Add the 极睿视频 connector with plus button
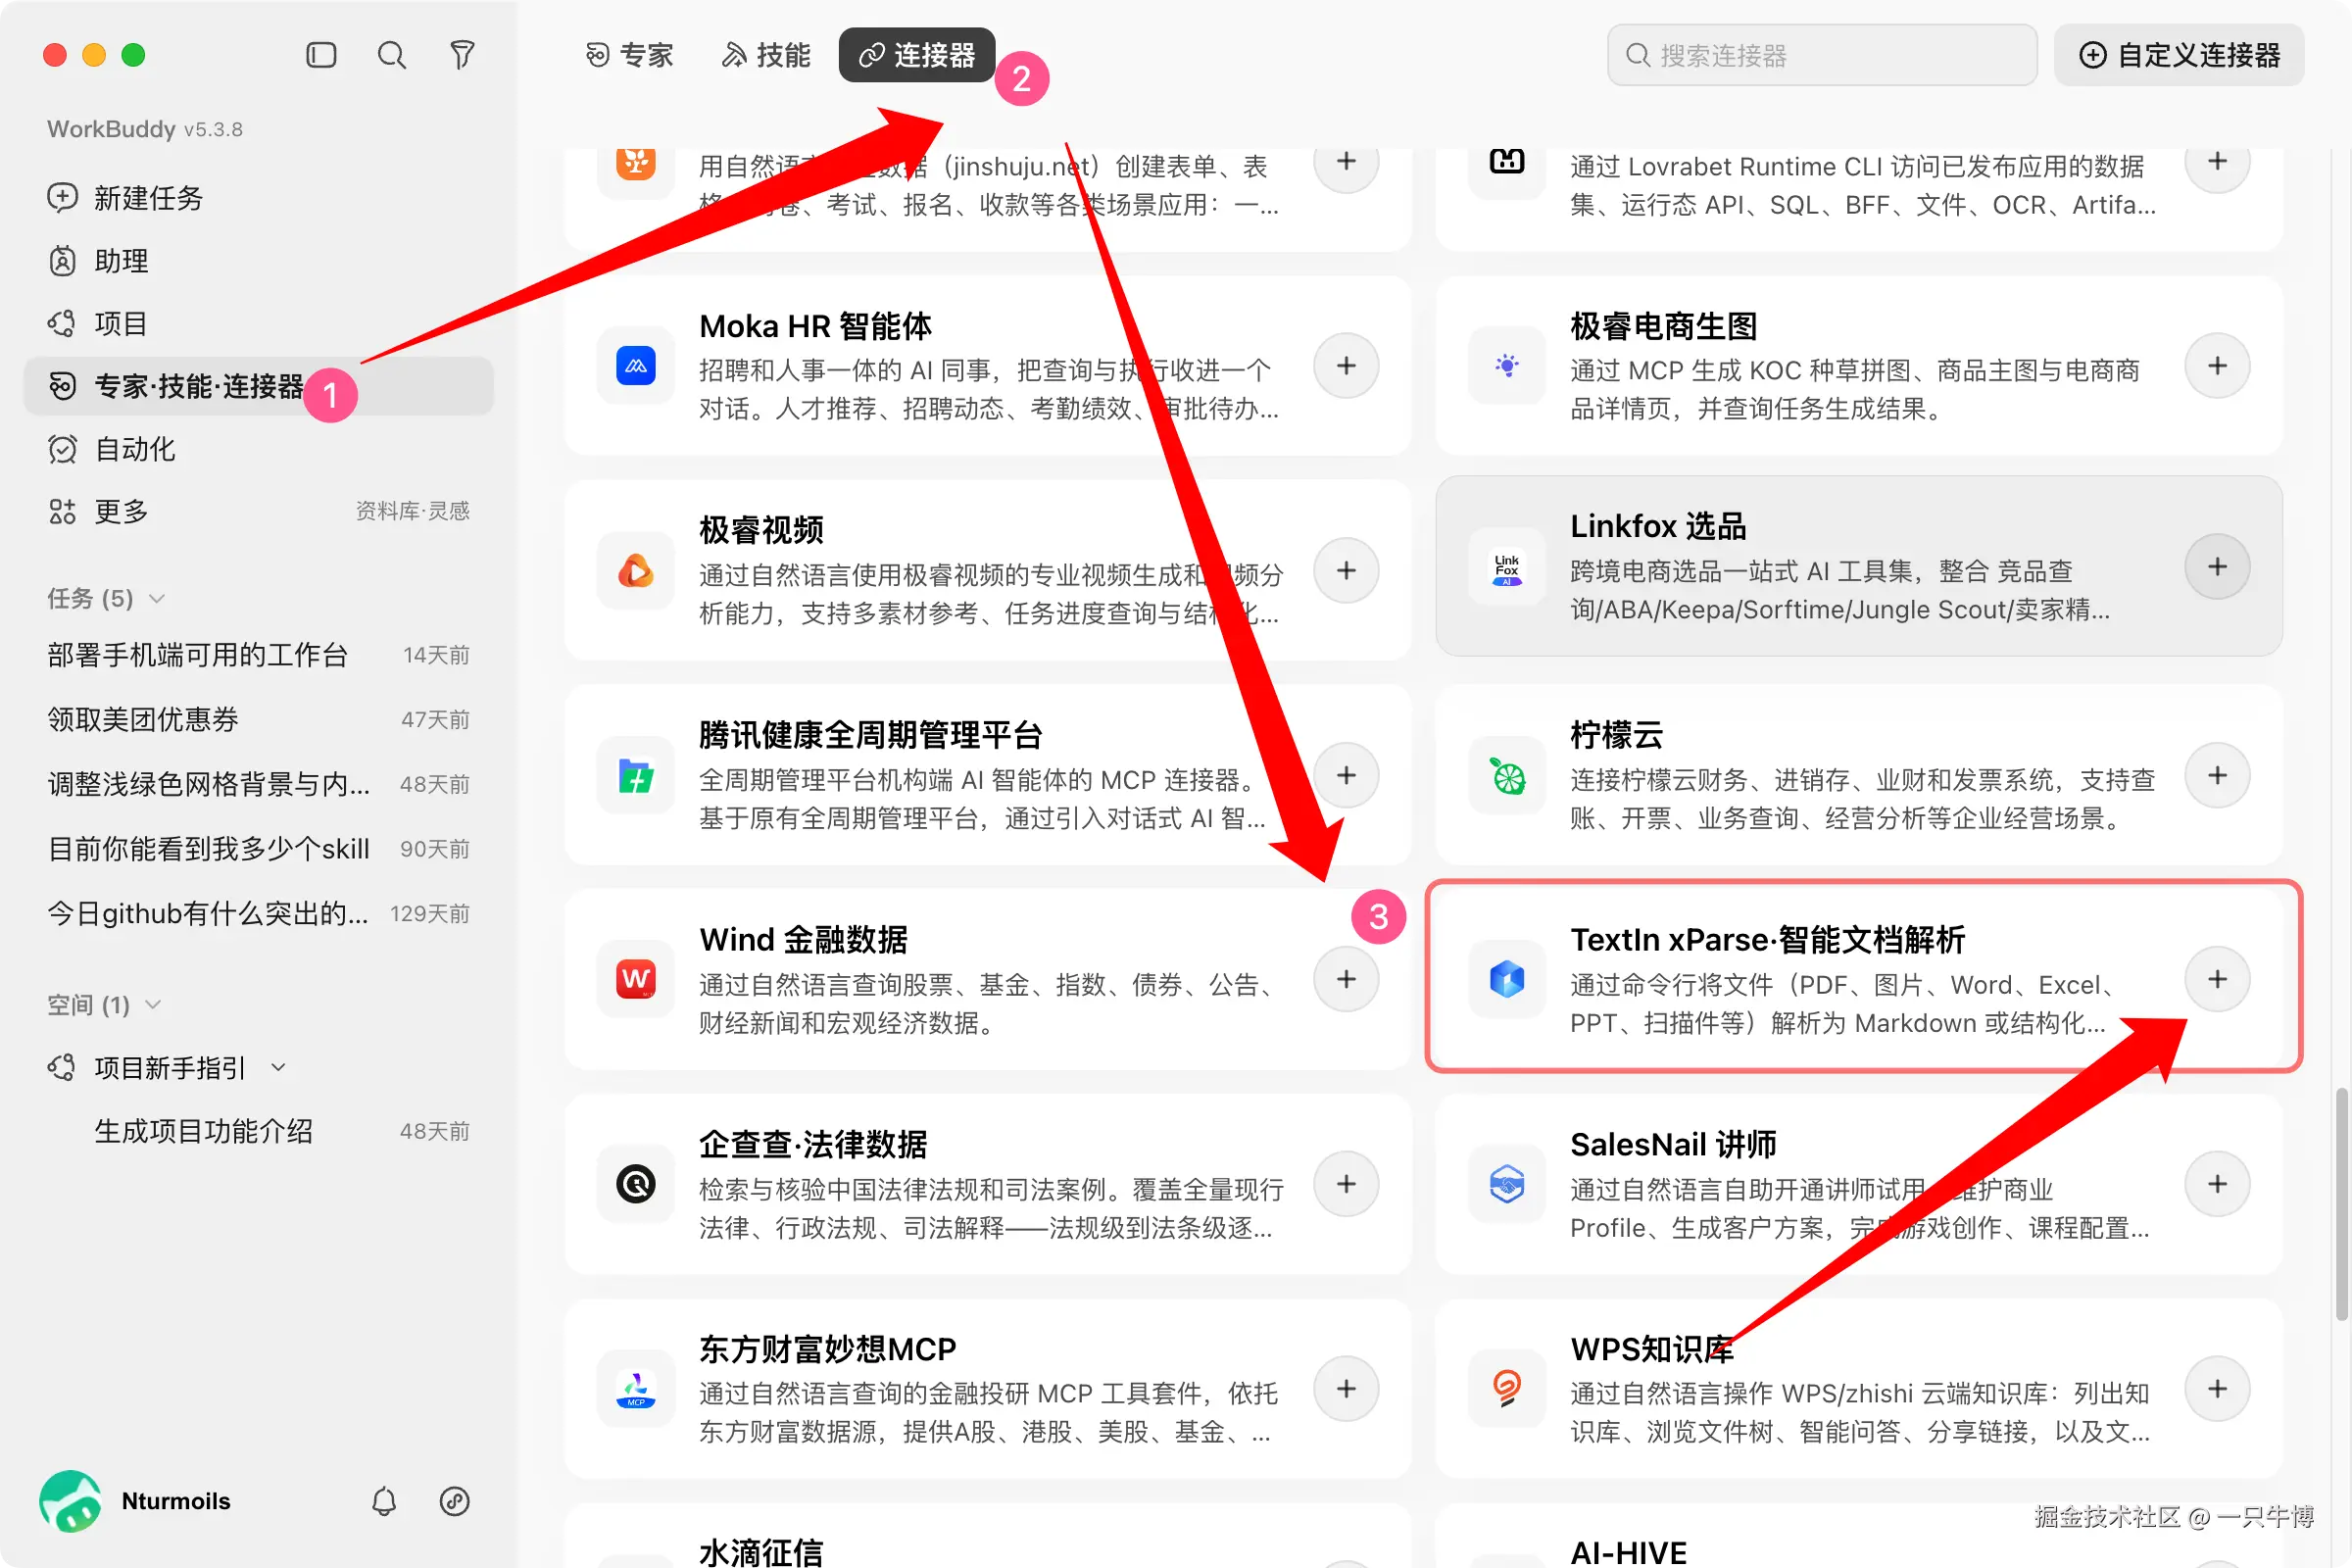Screen dimensions: 2352x1568 [x=1346, y=571]
